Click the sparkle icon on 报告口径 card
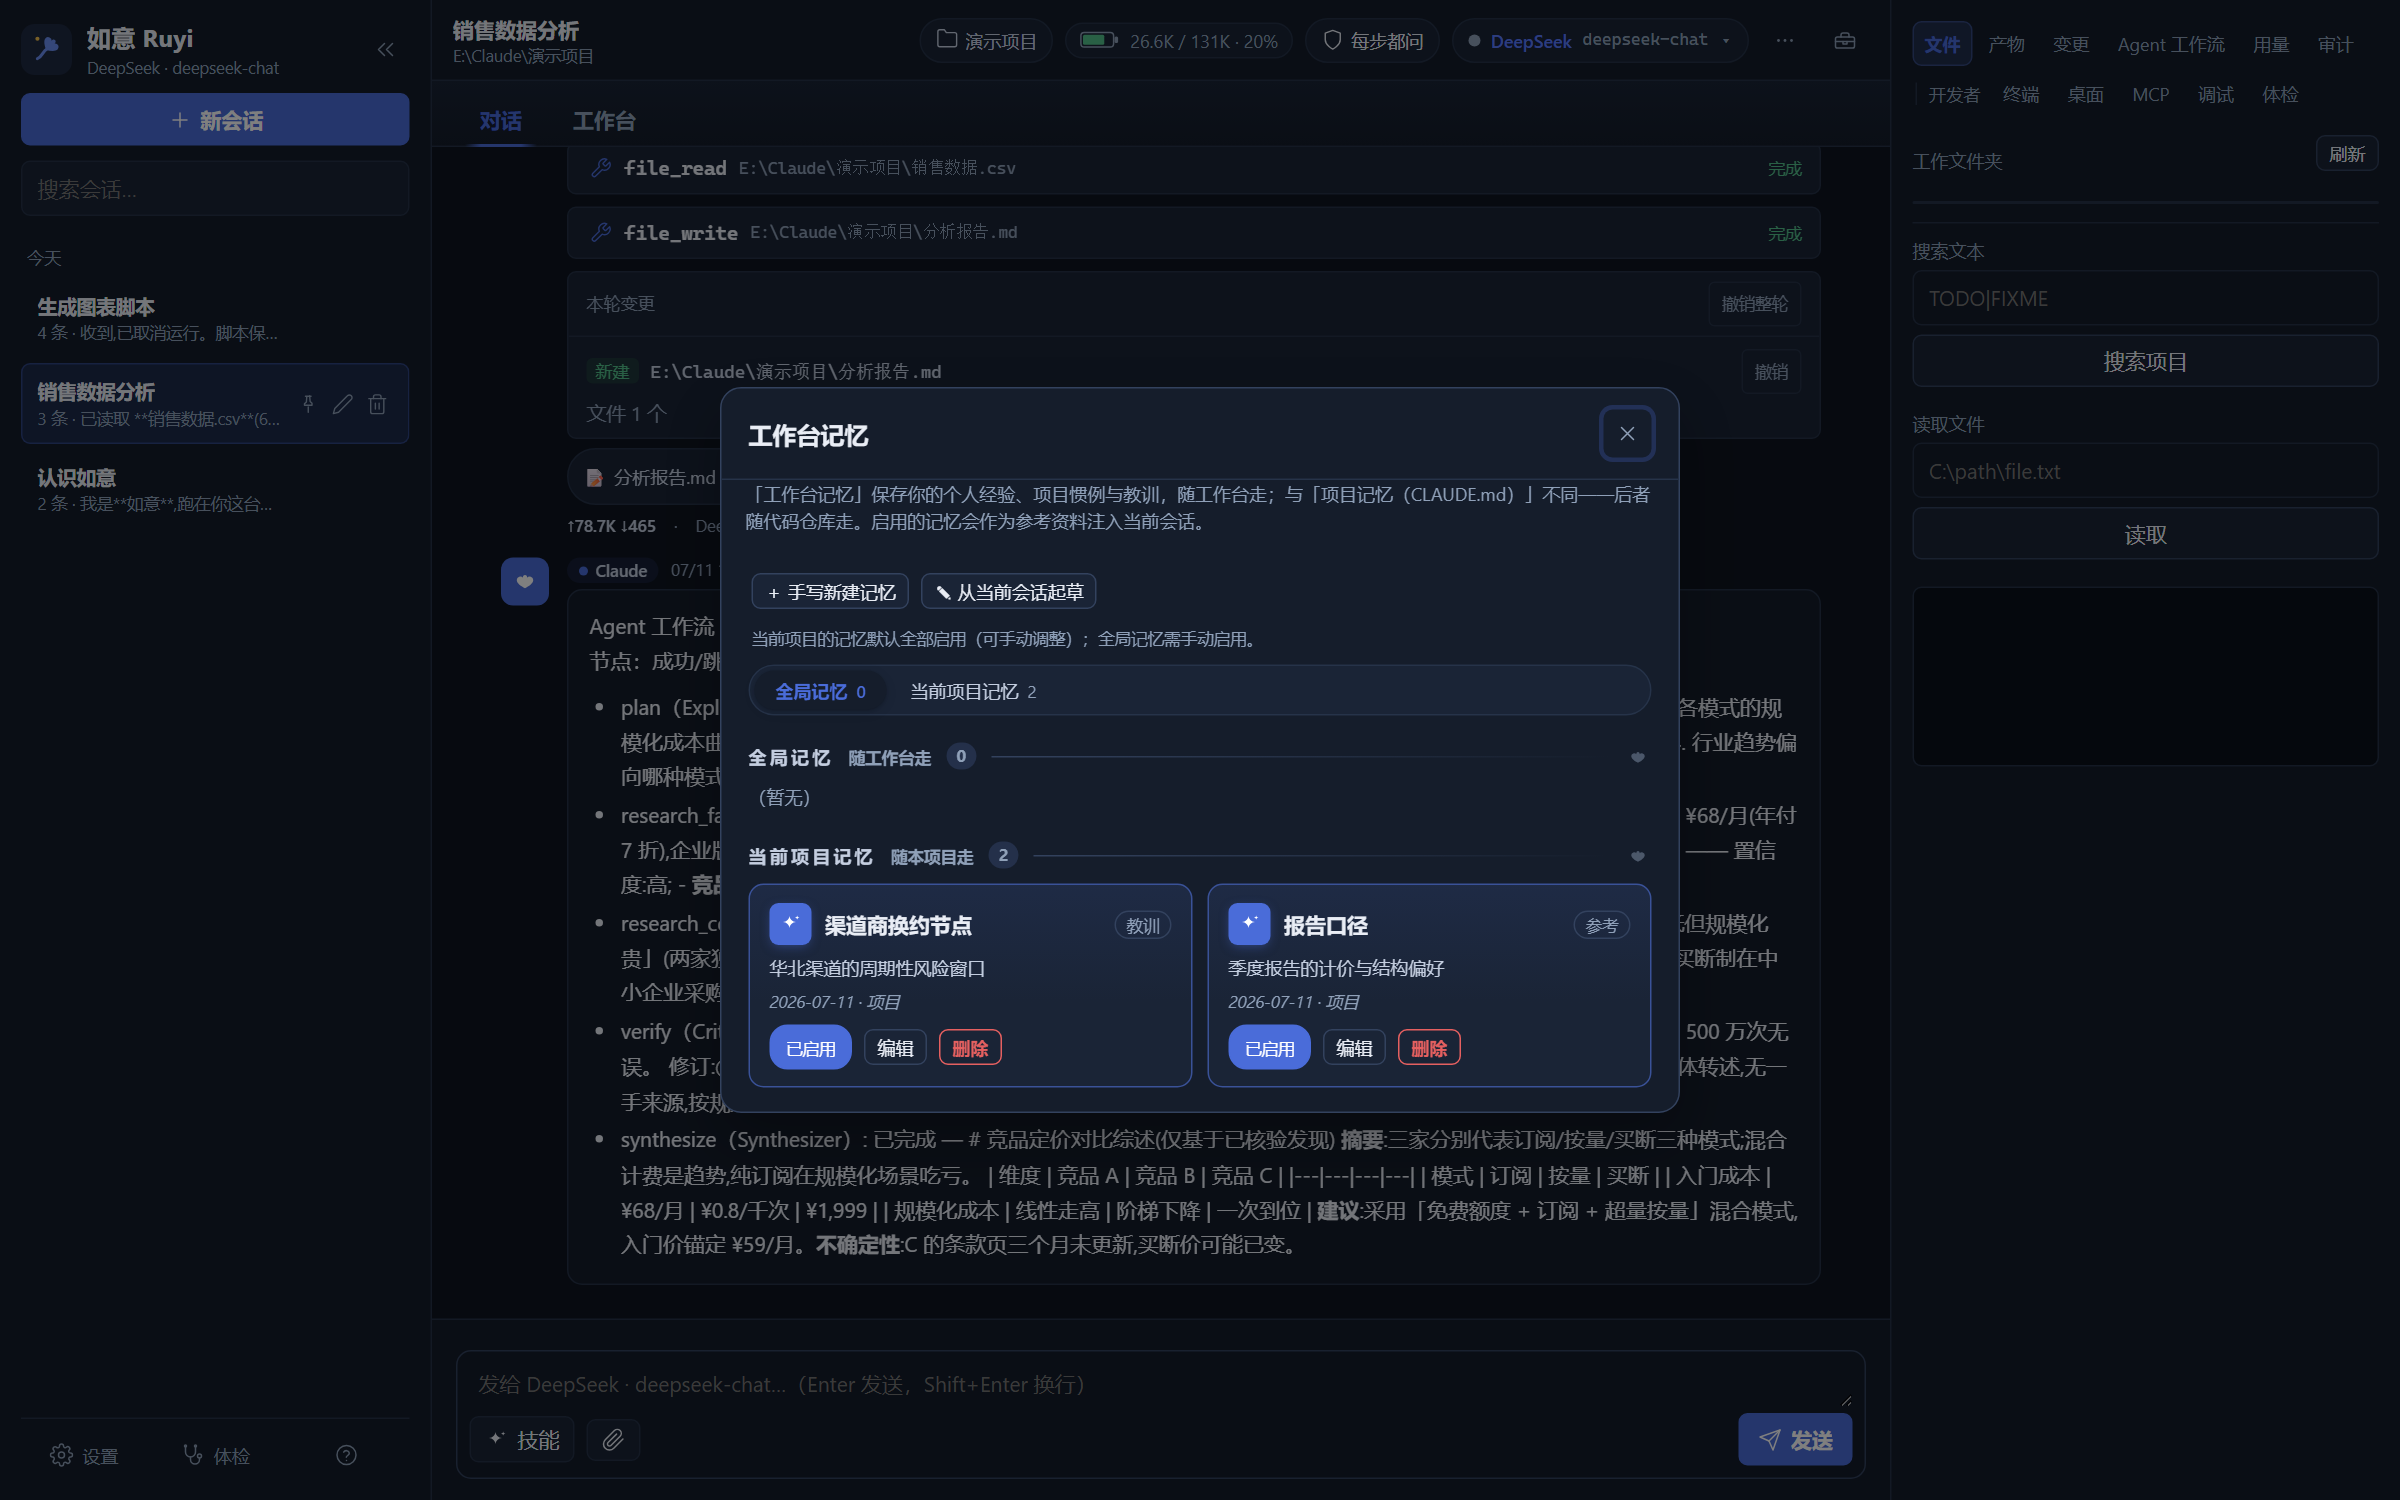The image size is (2400, 1500). [1249, 924]
